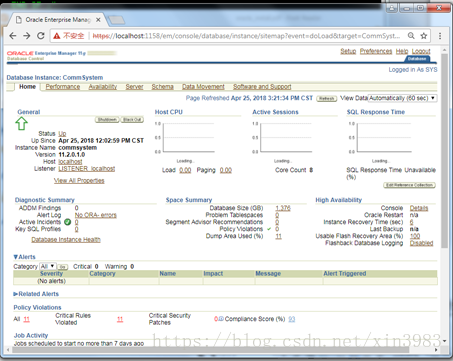
Task: Collapse the Alerts section
Action: (15, 257)
